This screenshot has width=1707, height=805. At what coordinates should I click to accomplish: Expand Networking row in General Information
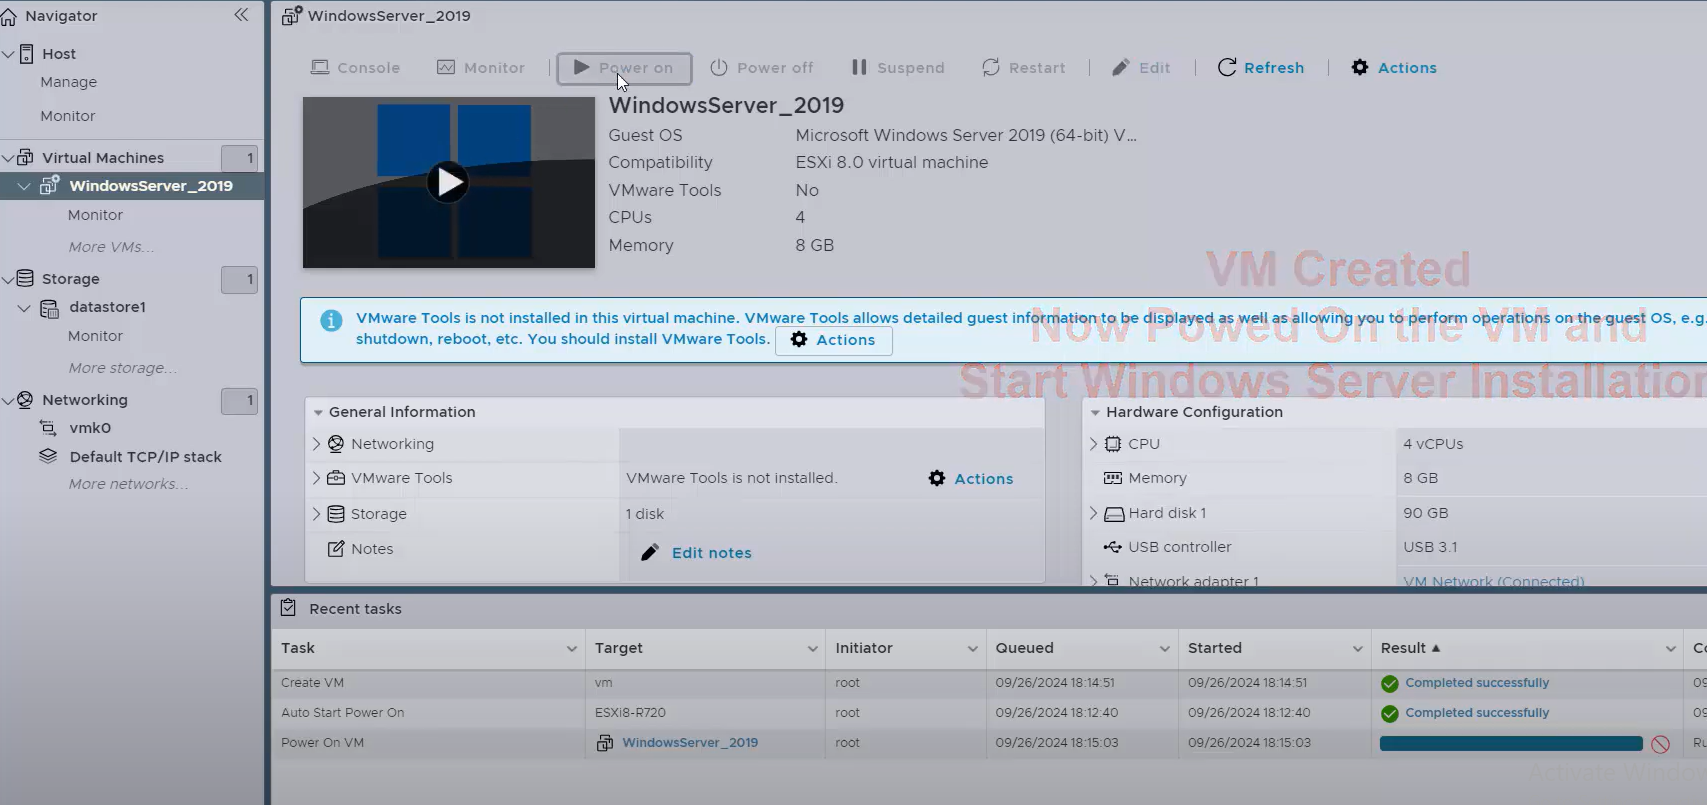[317, 444]
